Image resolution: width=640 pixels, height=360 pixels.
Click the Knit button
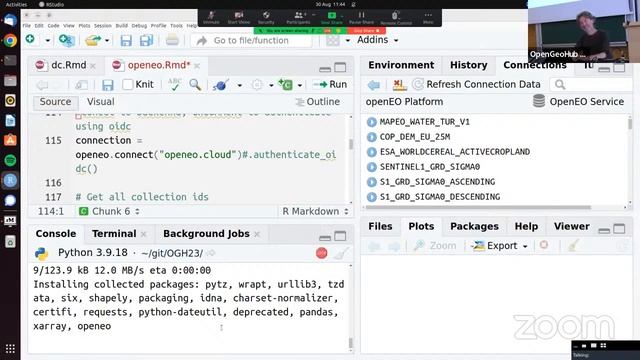(x=144, y=84)
